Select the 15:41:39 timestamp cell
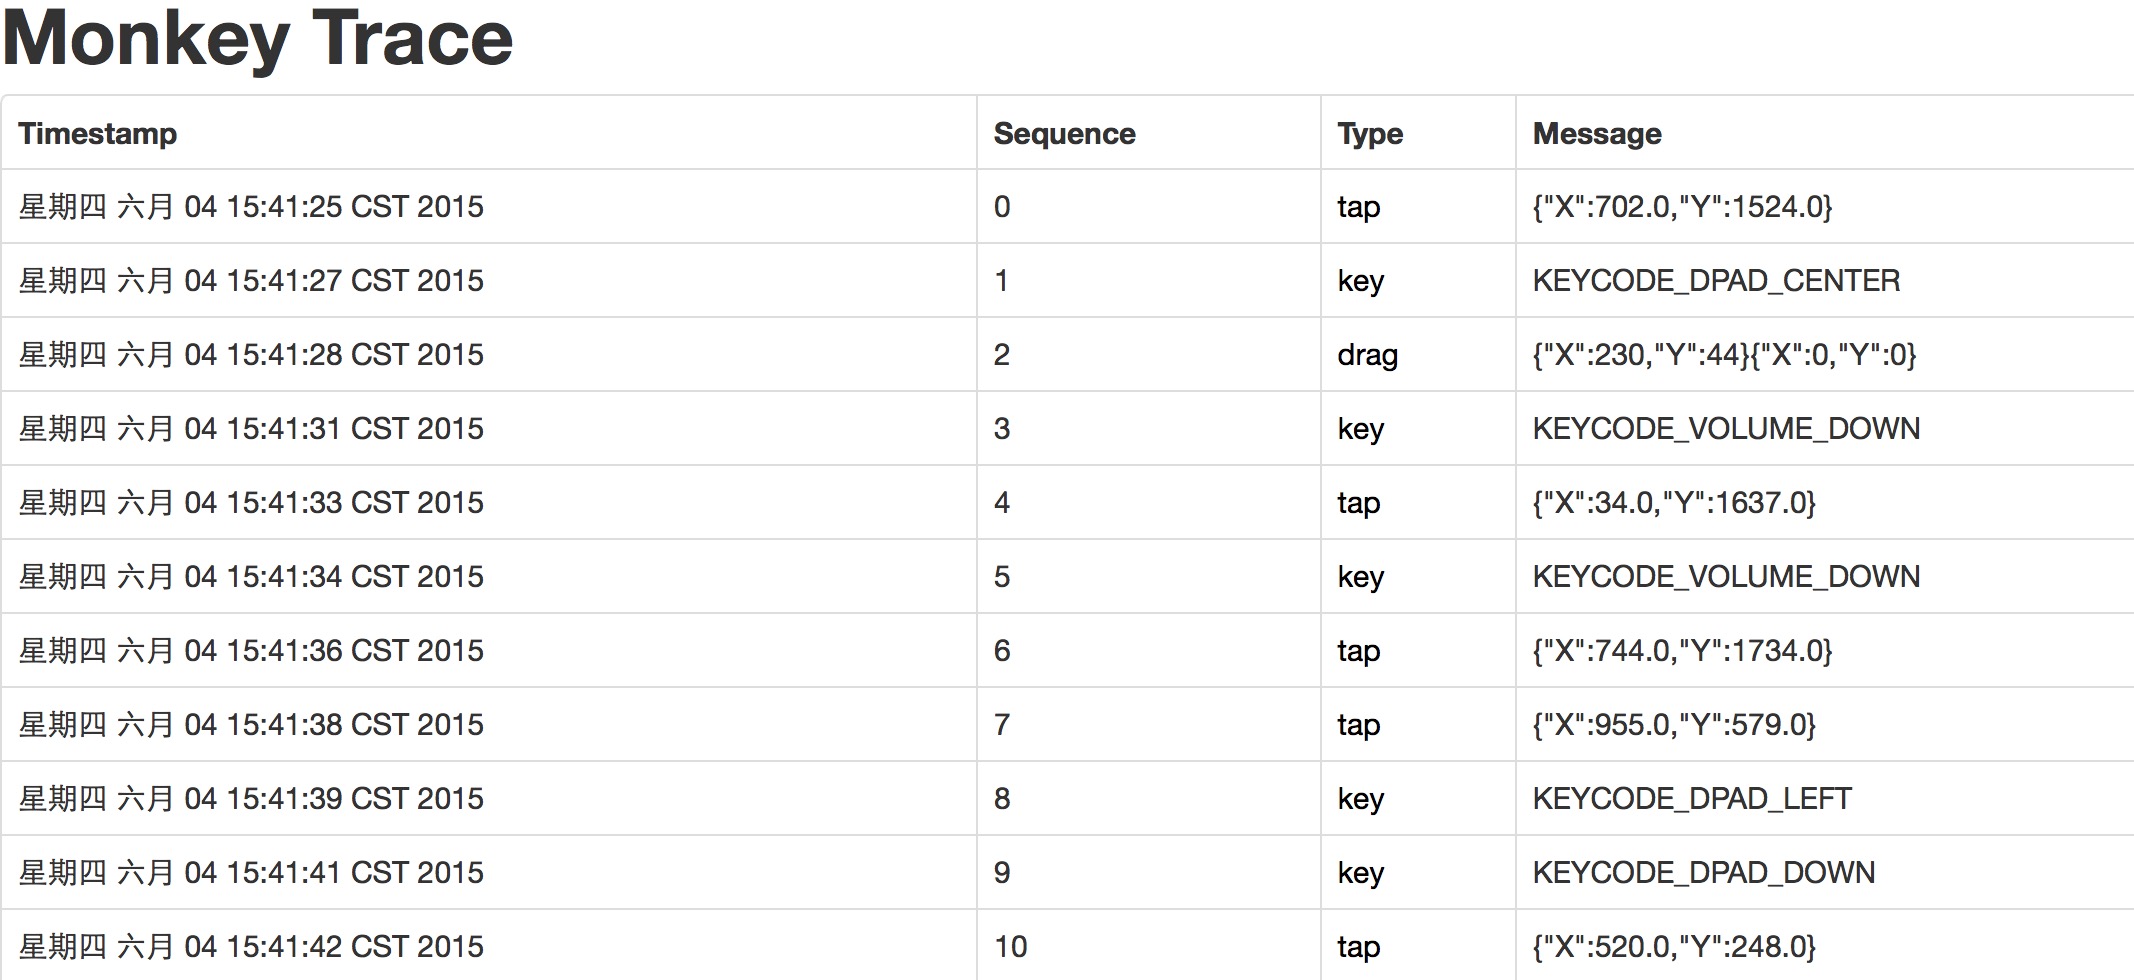 [x=251, y=799]
